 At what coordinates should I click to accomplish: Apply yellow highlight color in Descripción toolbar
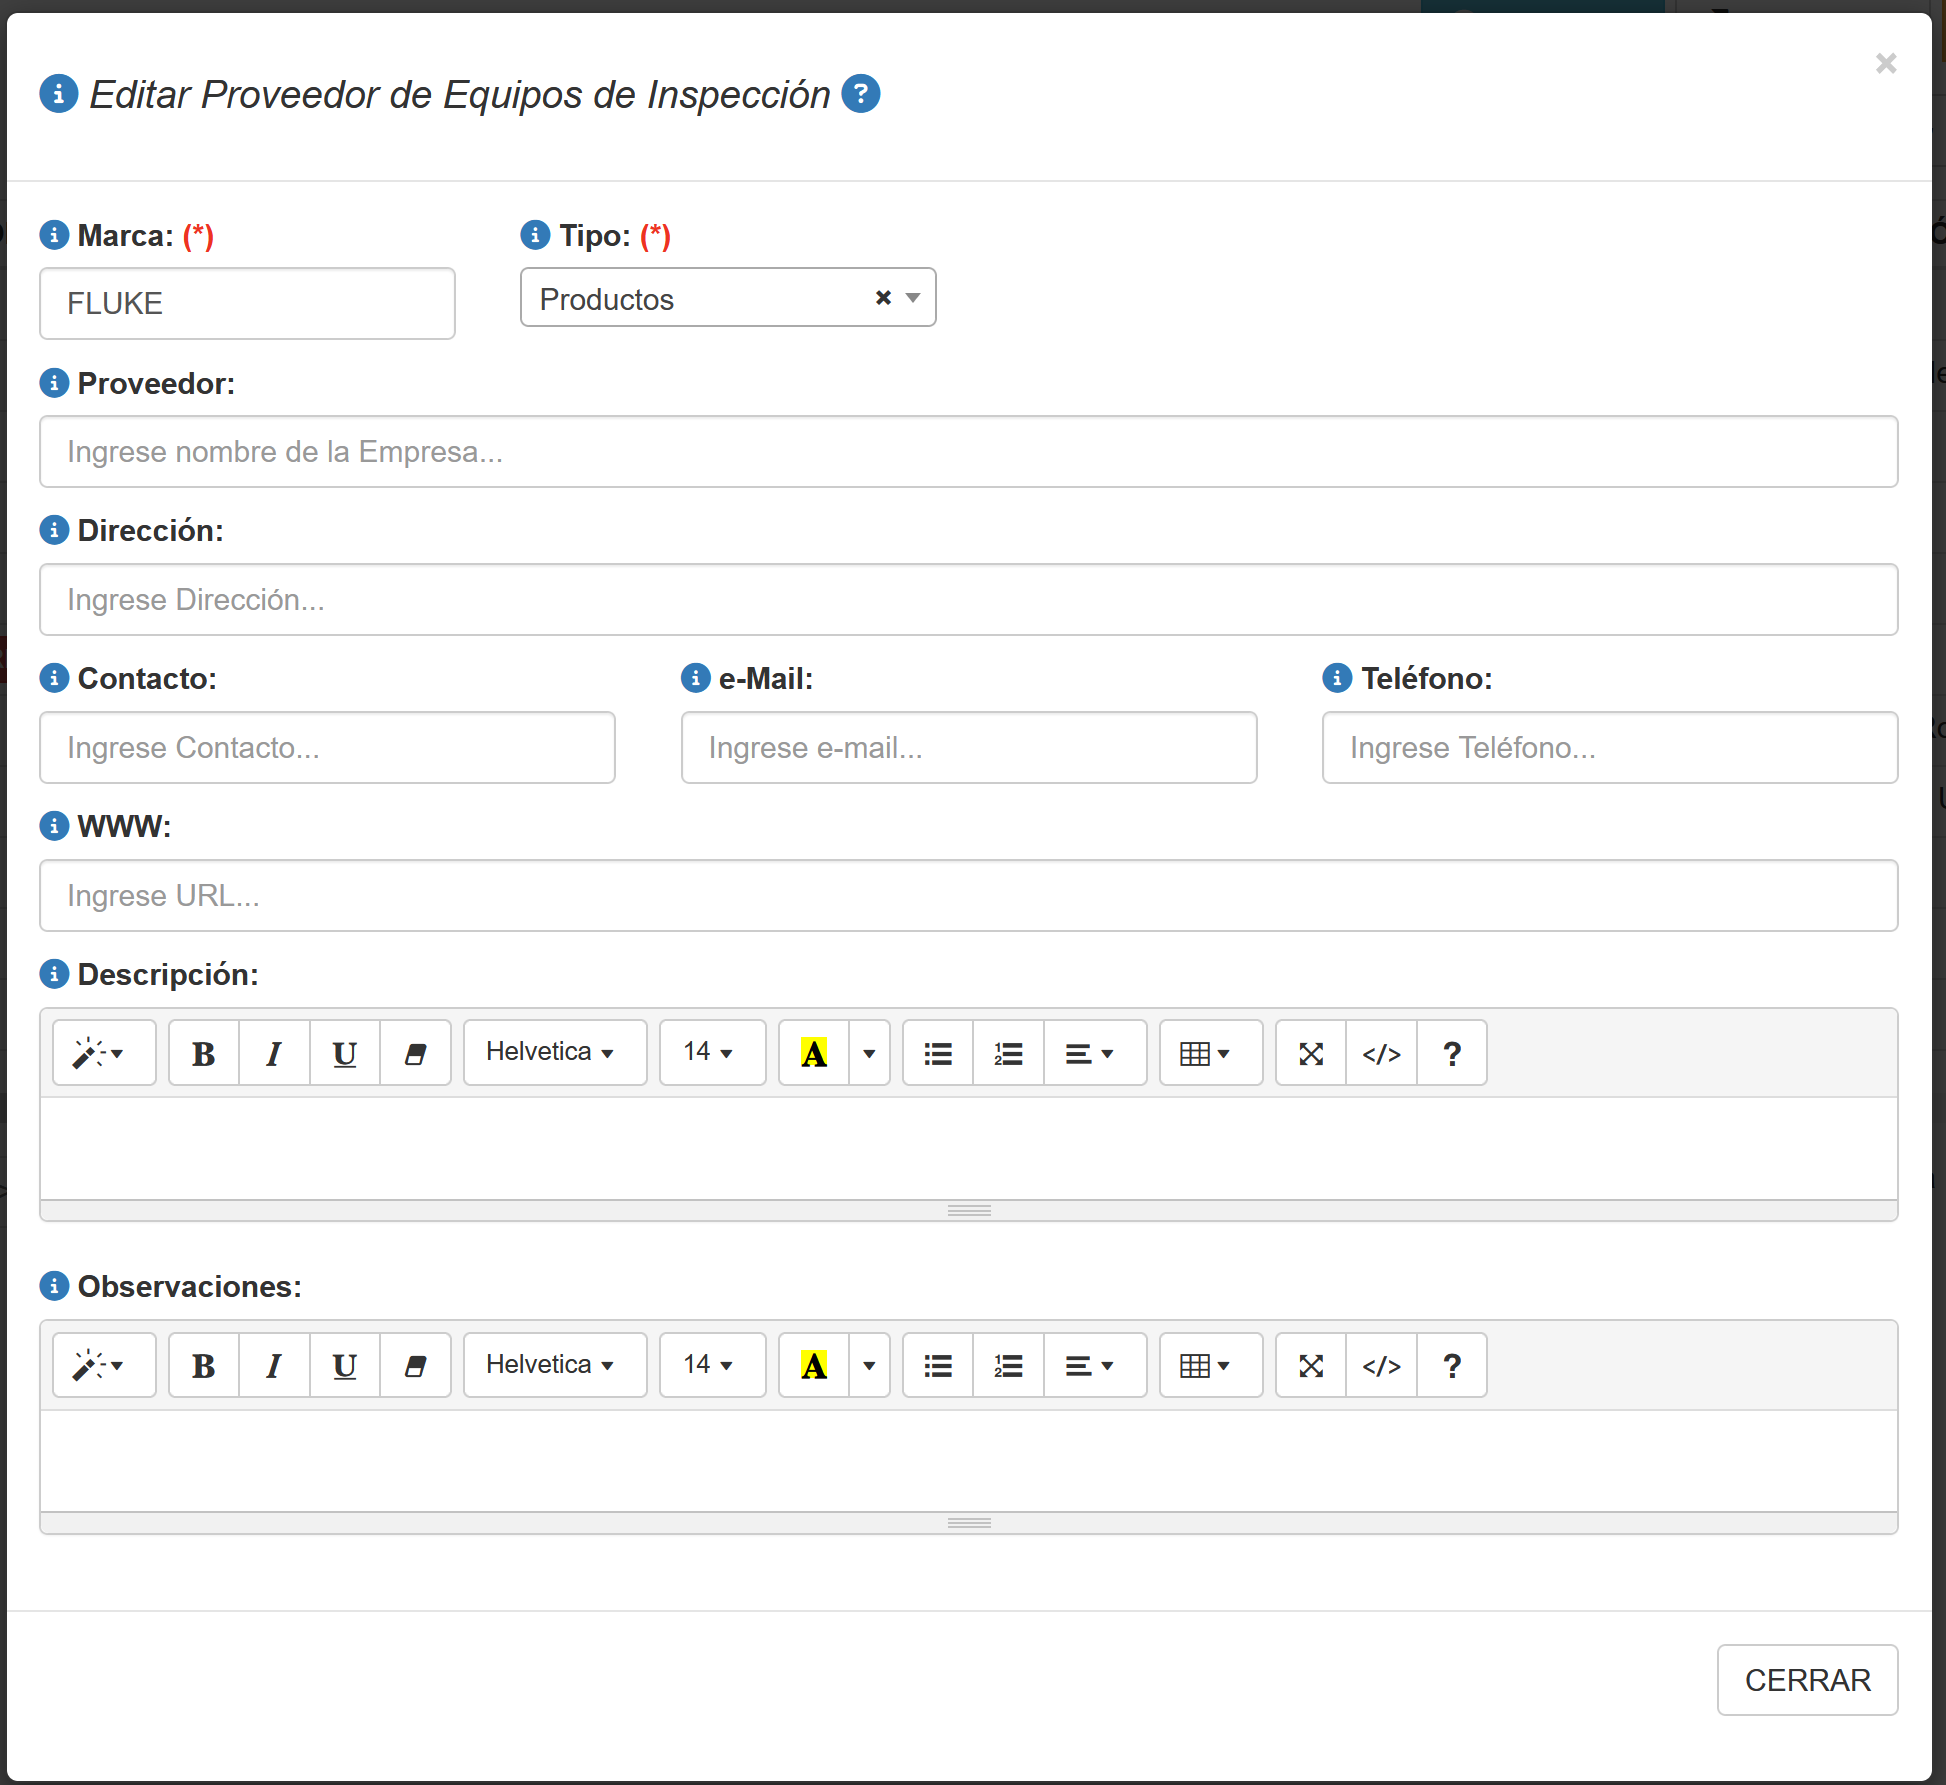[x=814, y=1053]
